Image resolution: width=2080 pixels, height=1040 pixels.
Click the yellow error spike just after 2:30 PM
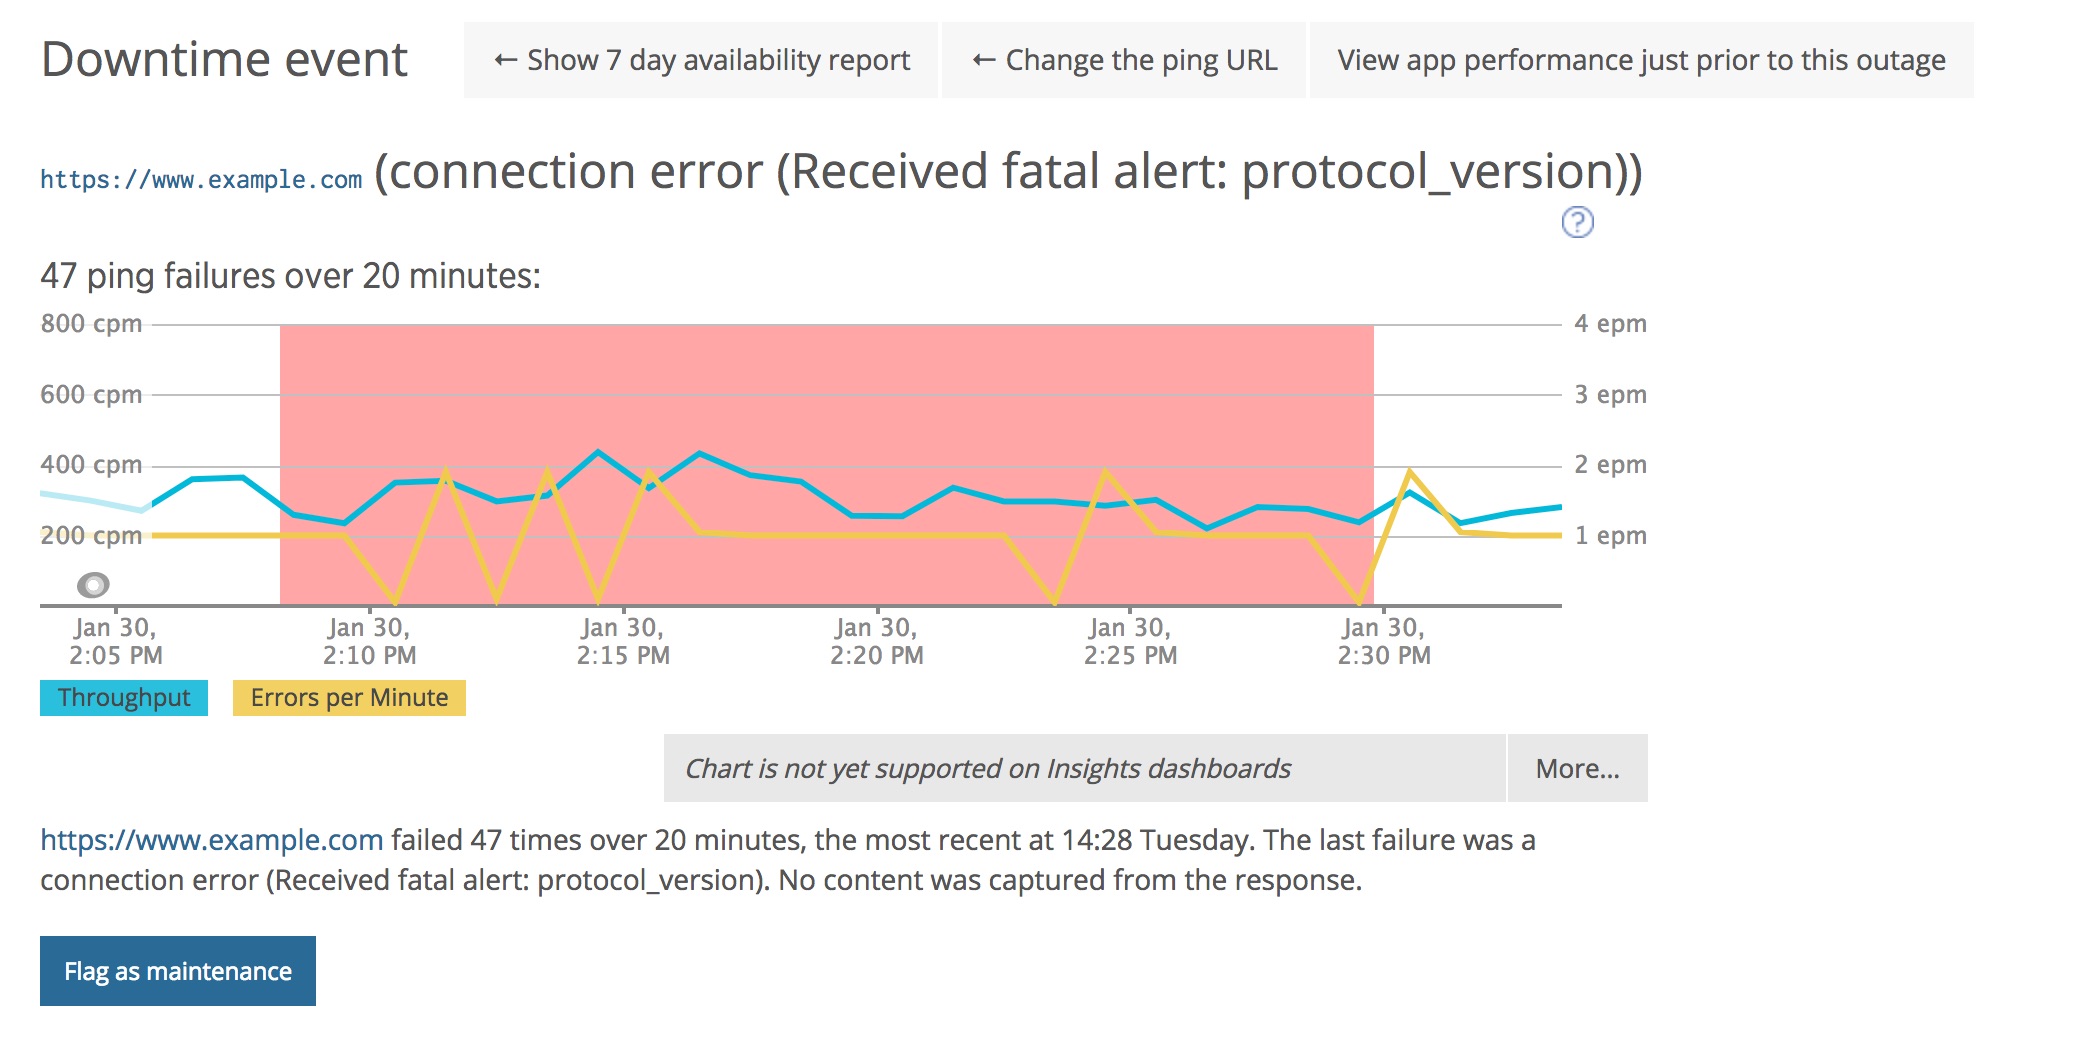(1409, 471)
